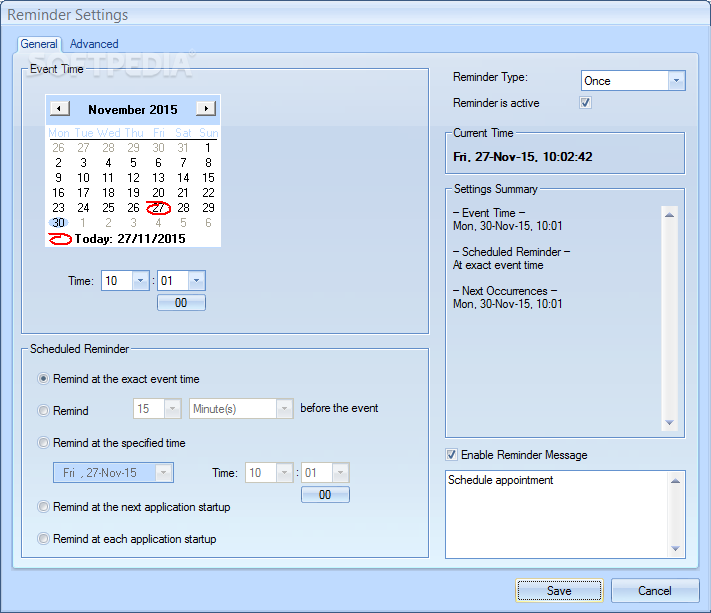Select November 30 in the calendar
This screenshot has height=613, width=711.
click(x=58, y=223)
